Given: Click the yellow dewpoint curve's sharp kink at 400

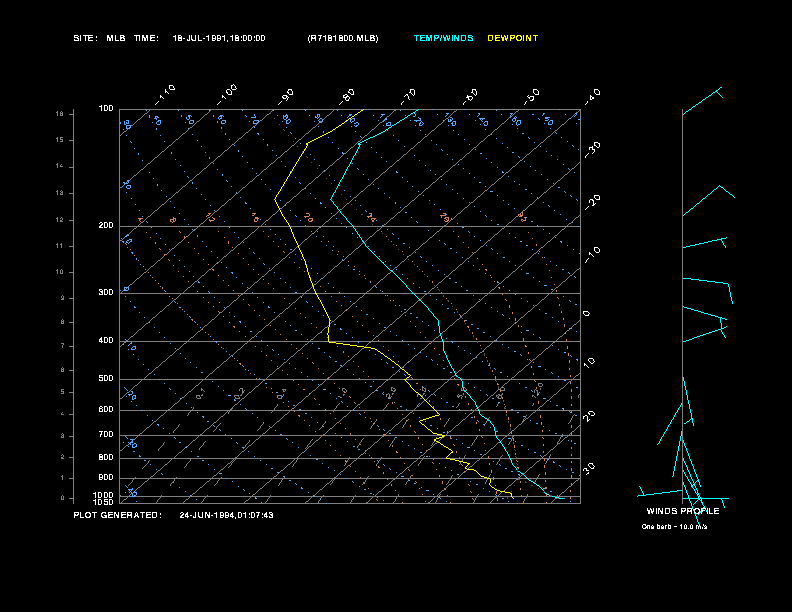Looking at the screenshot, I should click(329, 342).
